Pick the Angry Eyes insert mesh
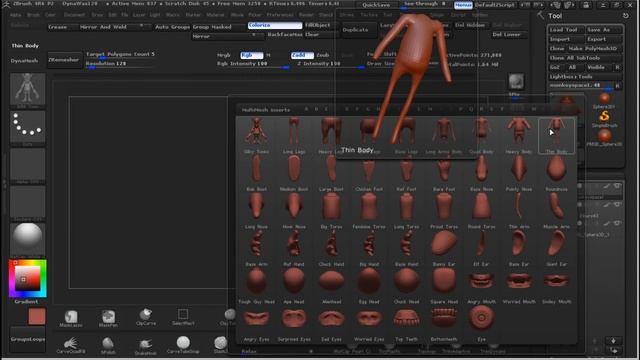Image resolution: width=640 pixels, height=360 pixels. tap(256, 323)
